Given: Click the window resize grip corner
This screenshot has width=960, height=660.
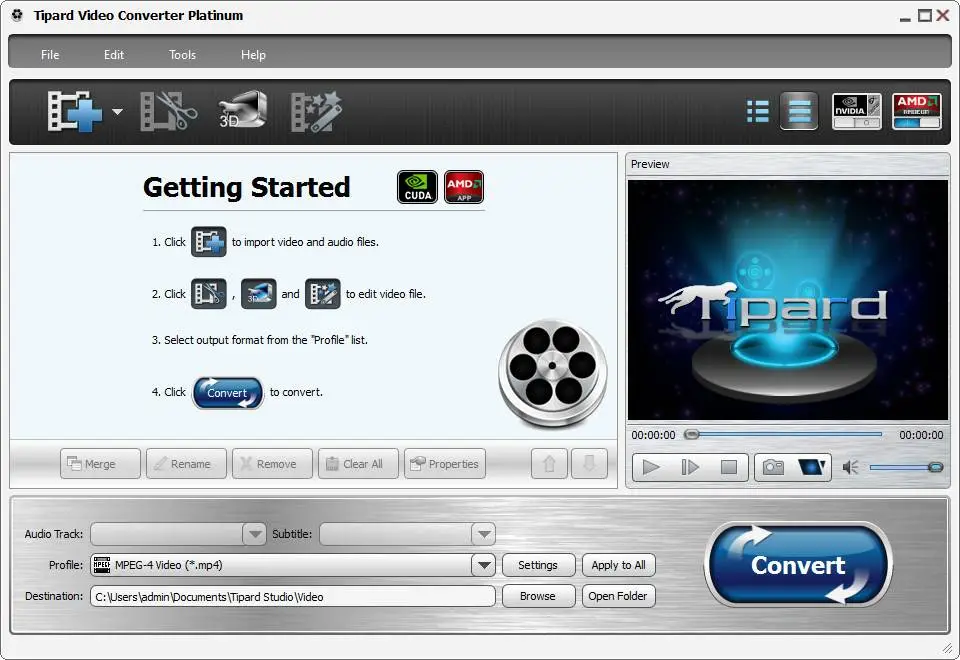Looking at the screenshot, I should click(x=947, y=648).
